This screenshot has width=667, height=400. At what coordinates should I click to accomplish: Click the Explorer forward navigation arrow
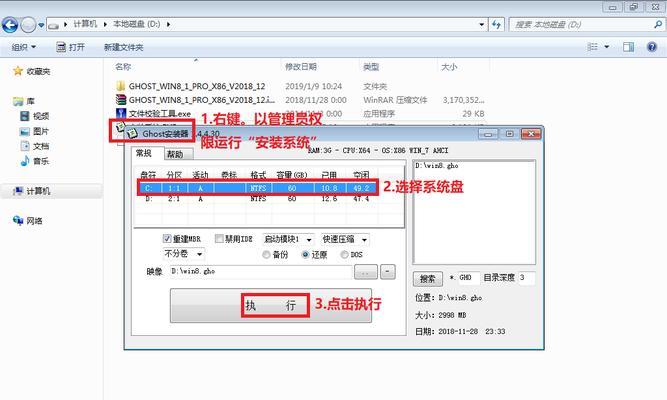click(x=28, y=25)
